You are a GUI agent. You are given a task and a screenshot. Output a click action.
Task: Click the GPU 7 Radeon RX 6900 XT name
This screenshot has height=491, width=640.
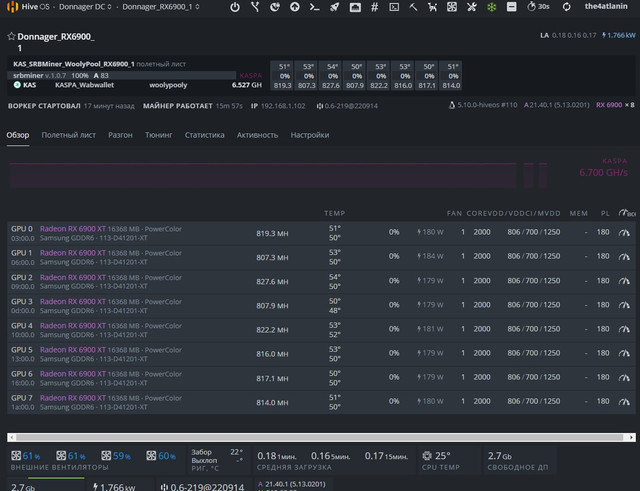(73, 398)
